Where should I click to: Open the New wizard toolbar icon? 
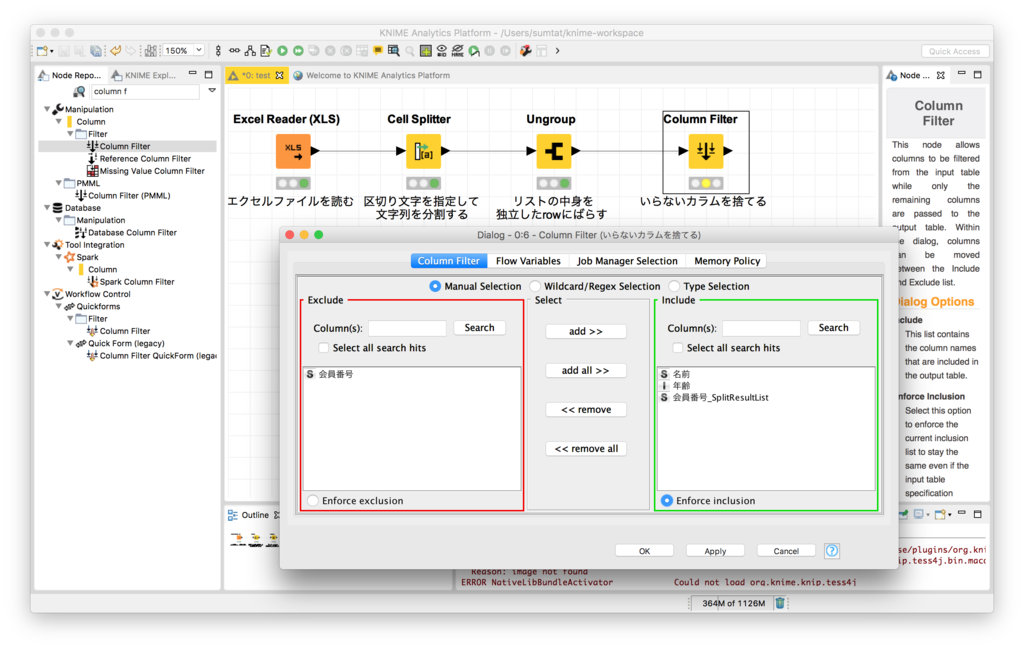coord(42,51)
